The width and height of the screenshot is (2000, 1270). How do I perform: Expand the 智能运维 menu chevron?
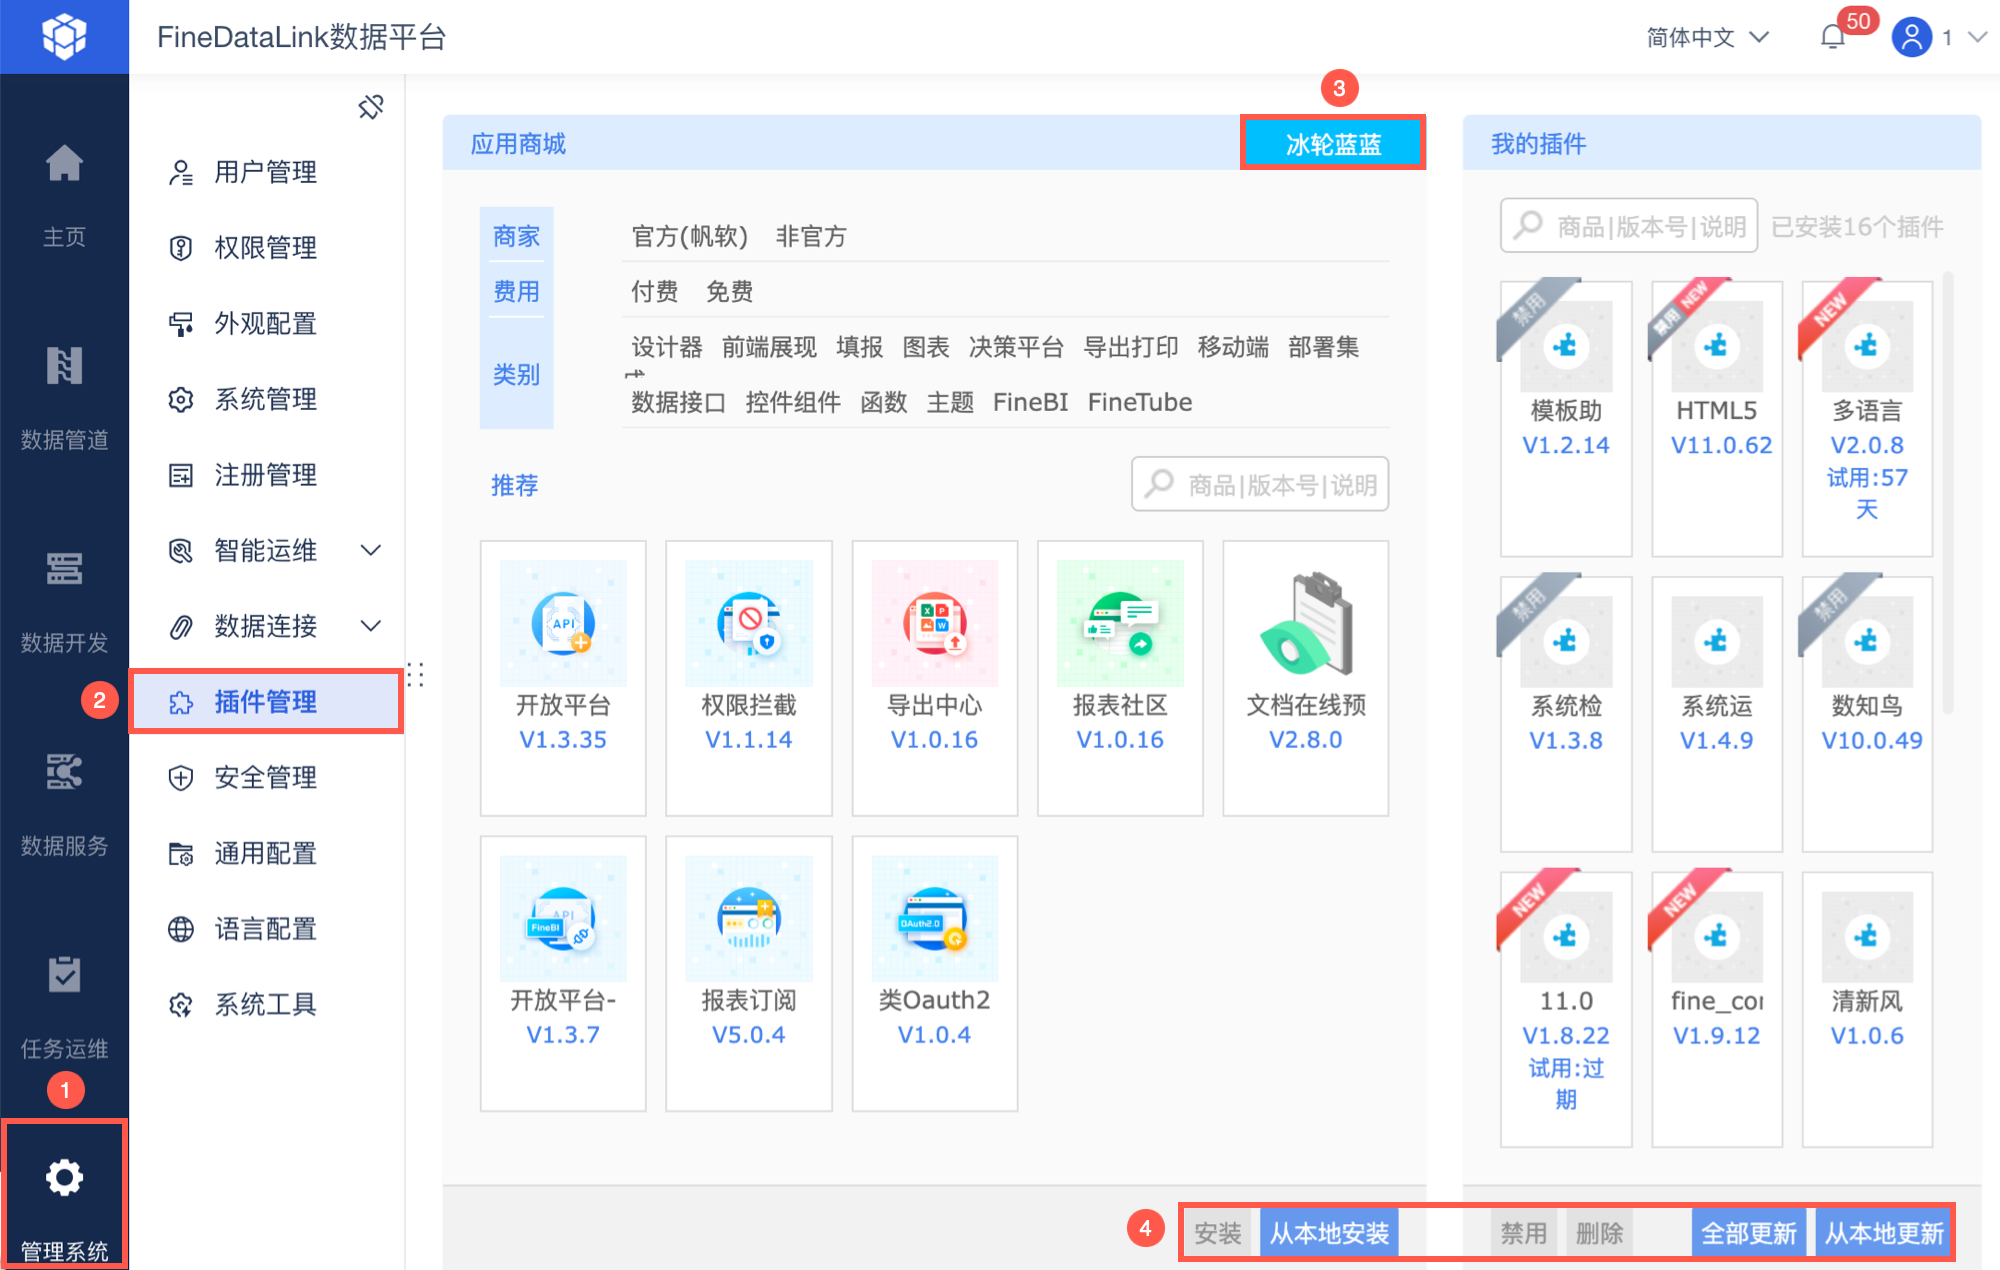pyautogui.click(x=371, y=550)
